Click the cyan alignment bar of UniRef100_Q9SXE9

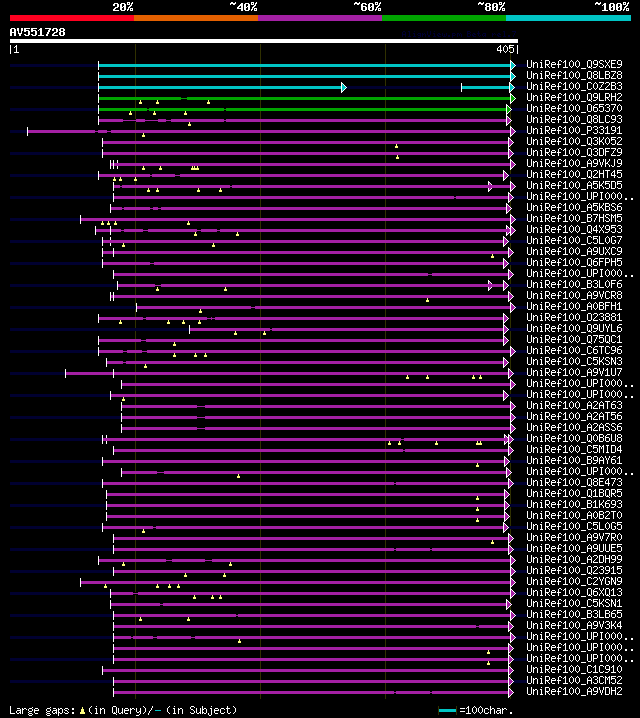307,65
